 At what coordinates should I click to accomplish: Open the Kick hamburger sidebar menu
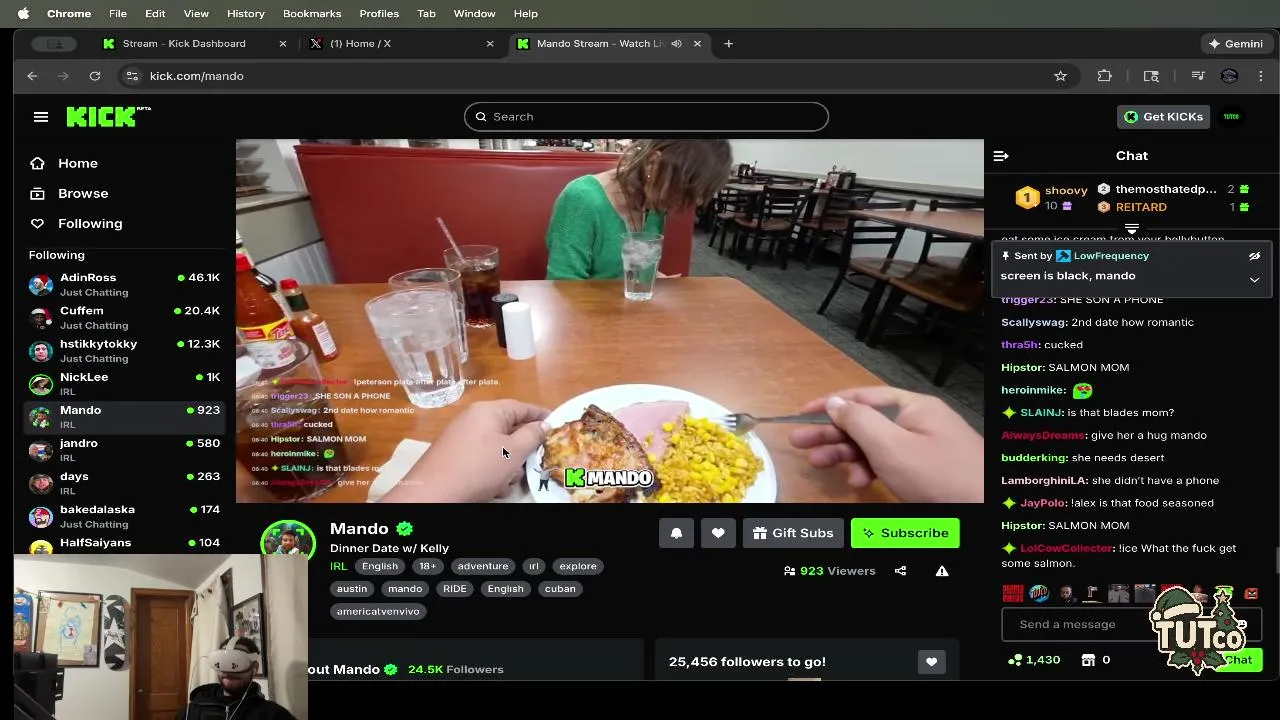tap(41, 117)
